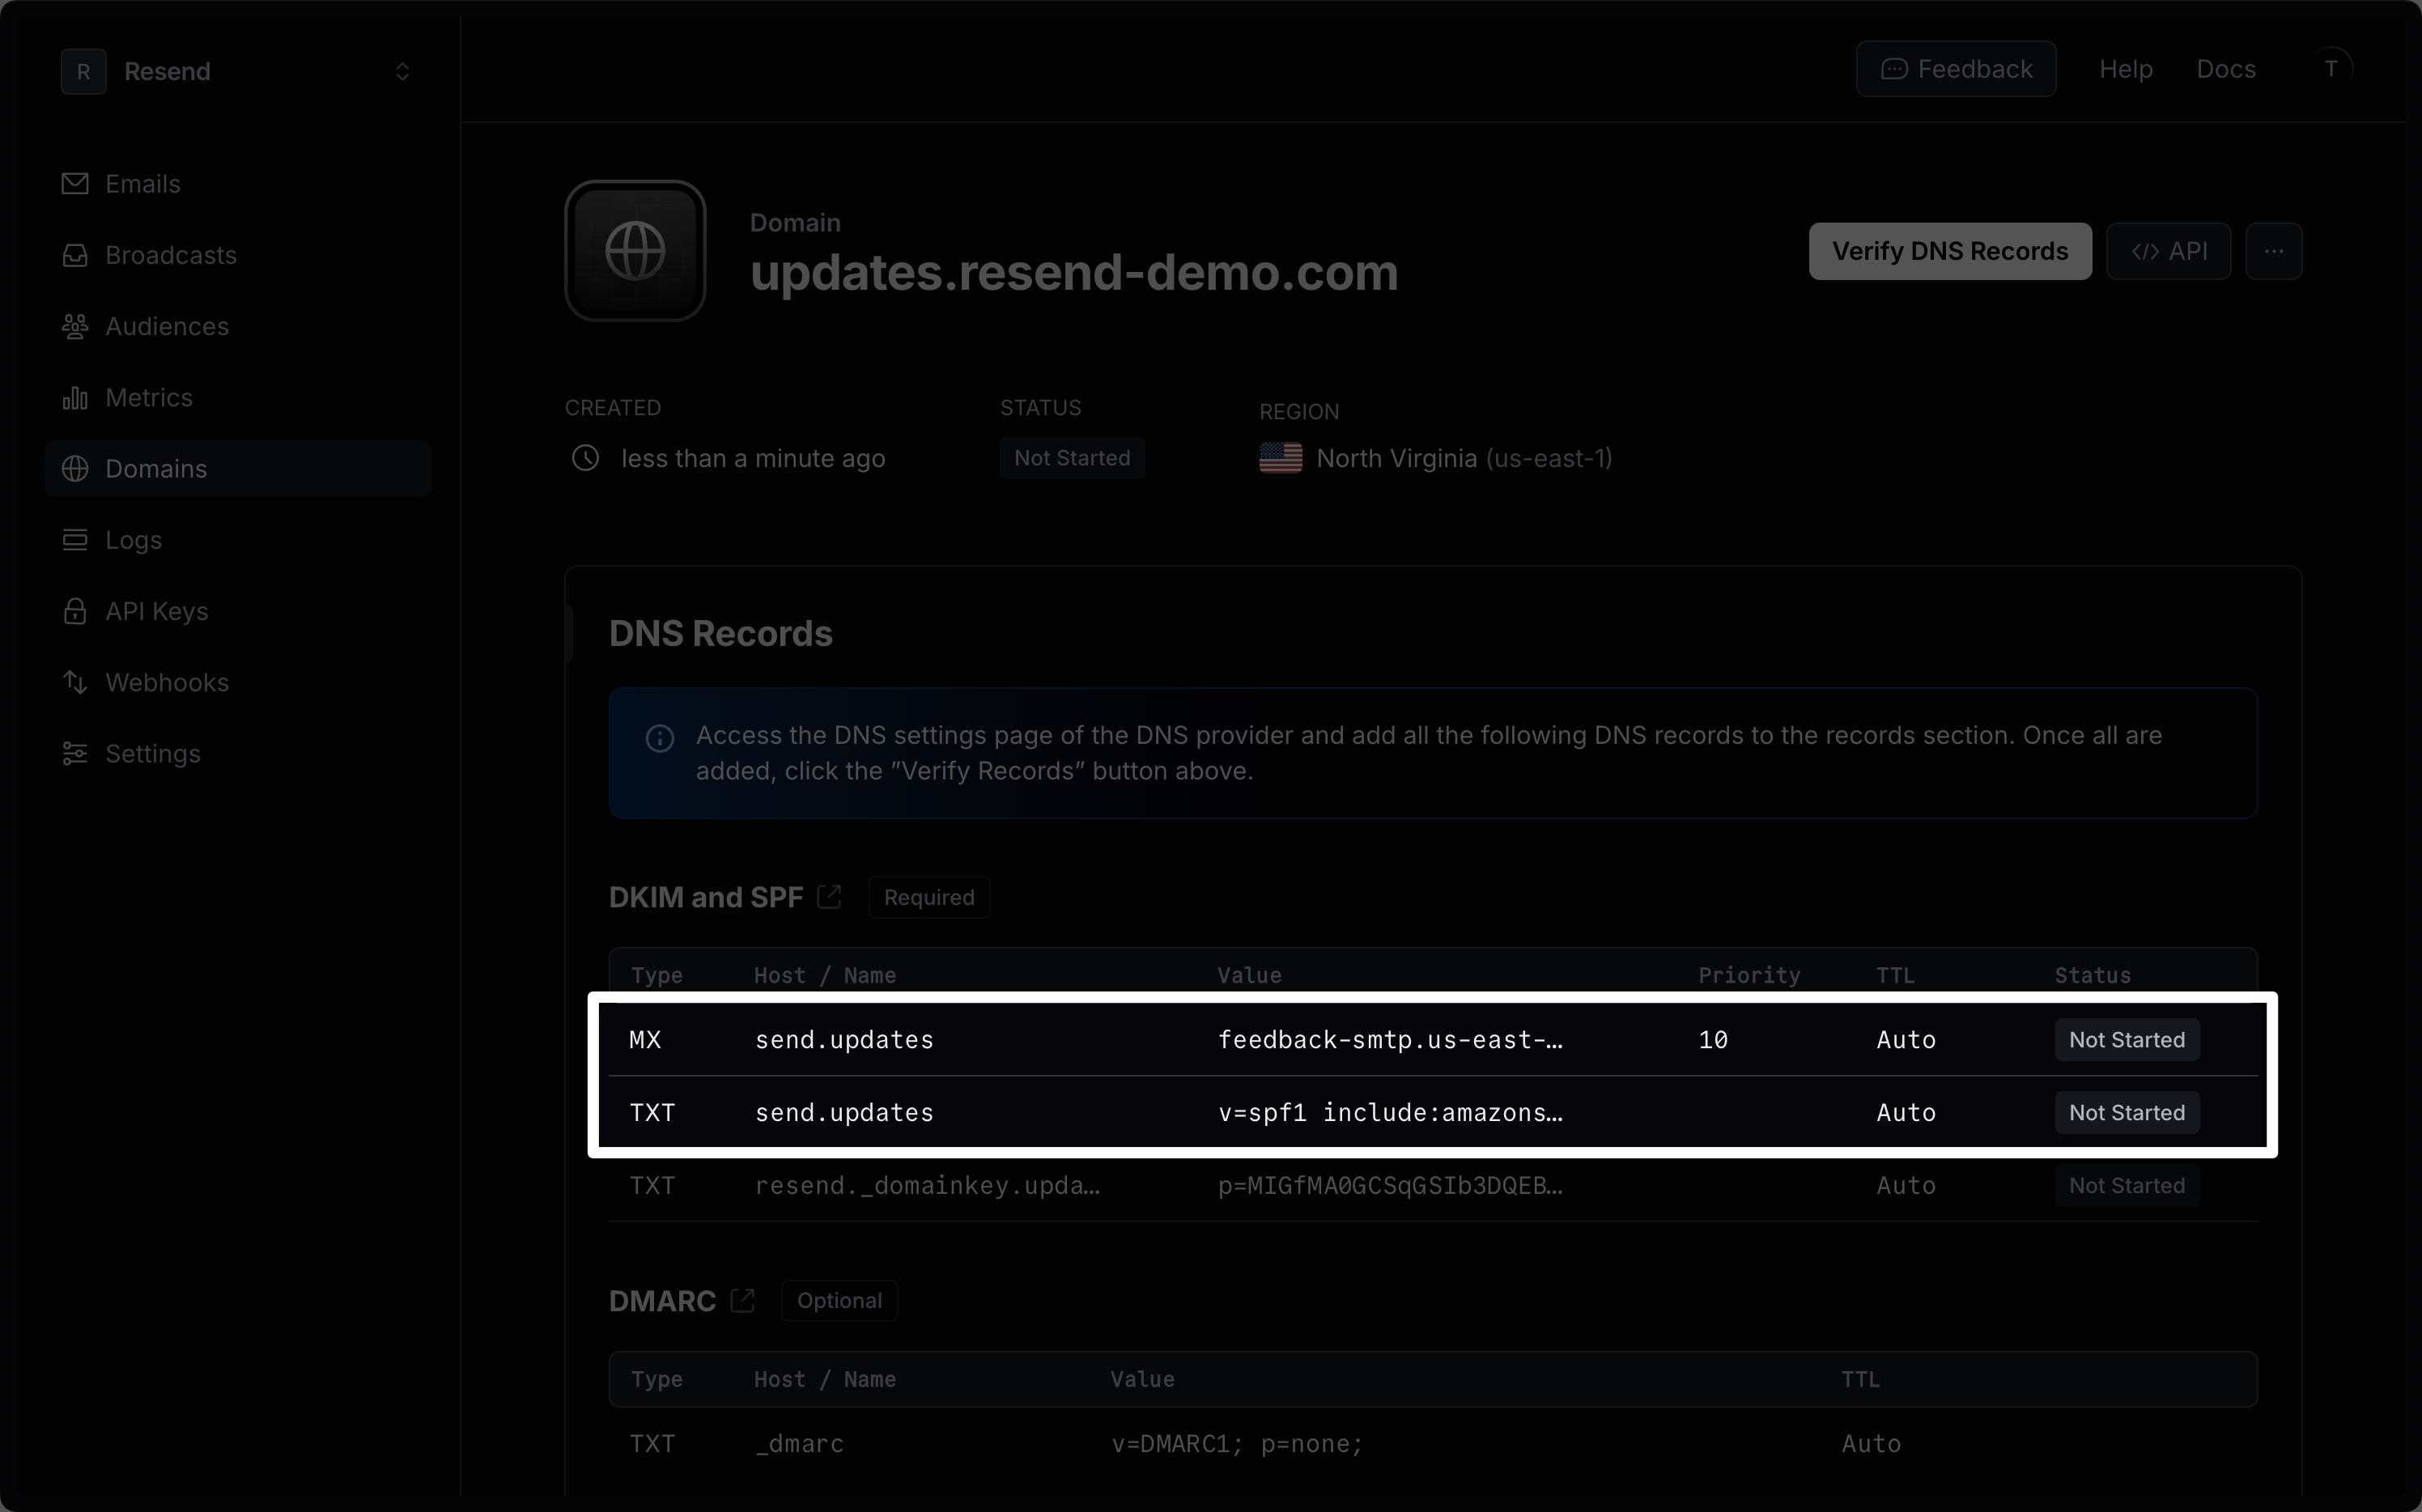Click the Emails envelope icon
Viewport: 2422px width, 1512px height.
pos(75,184)
